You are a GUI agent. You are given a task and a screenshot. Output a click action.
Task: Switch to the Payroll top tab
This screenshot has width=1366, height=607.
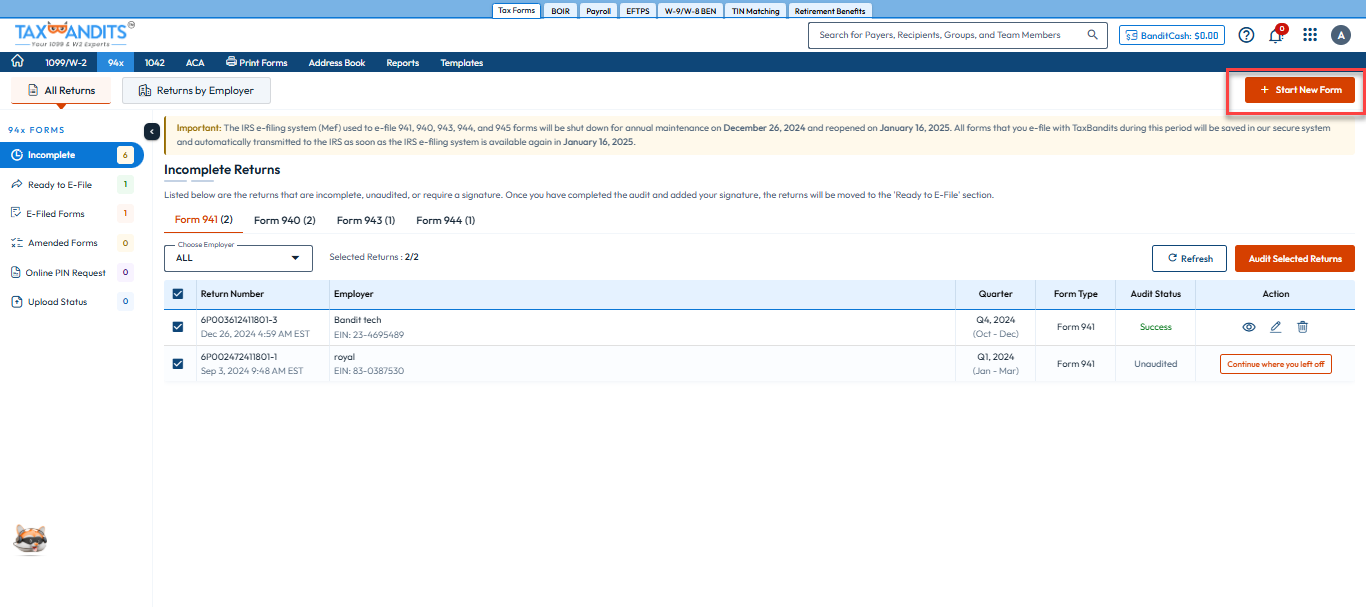click(x=598, y=11)
